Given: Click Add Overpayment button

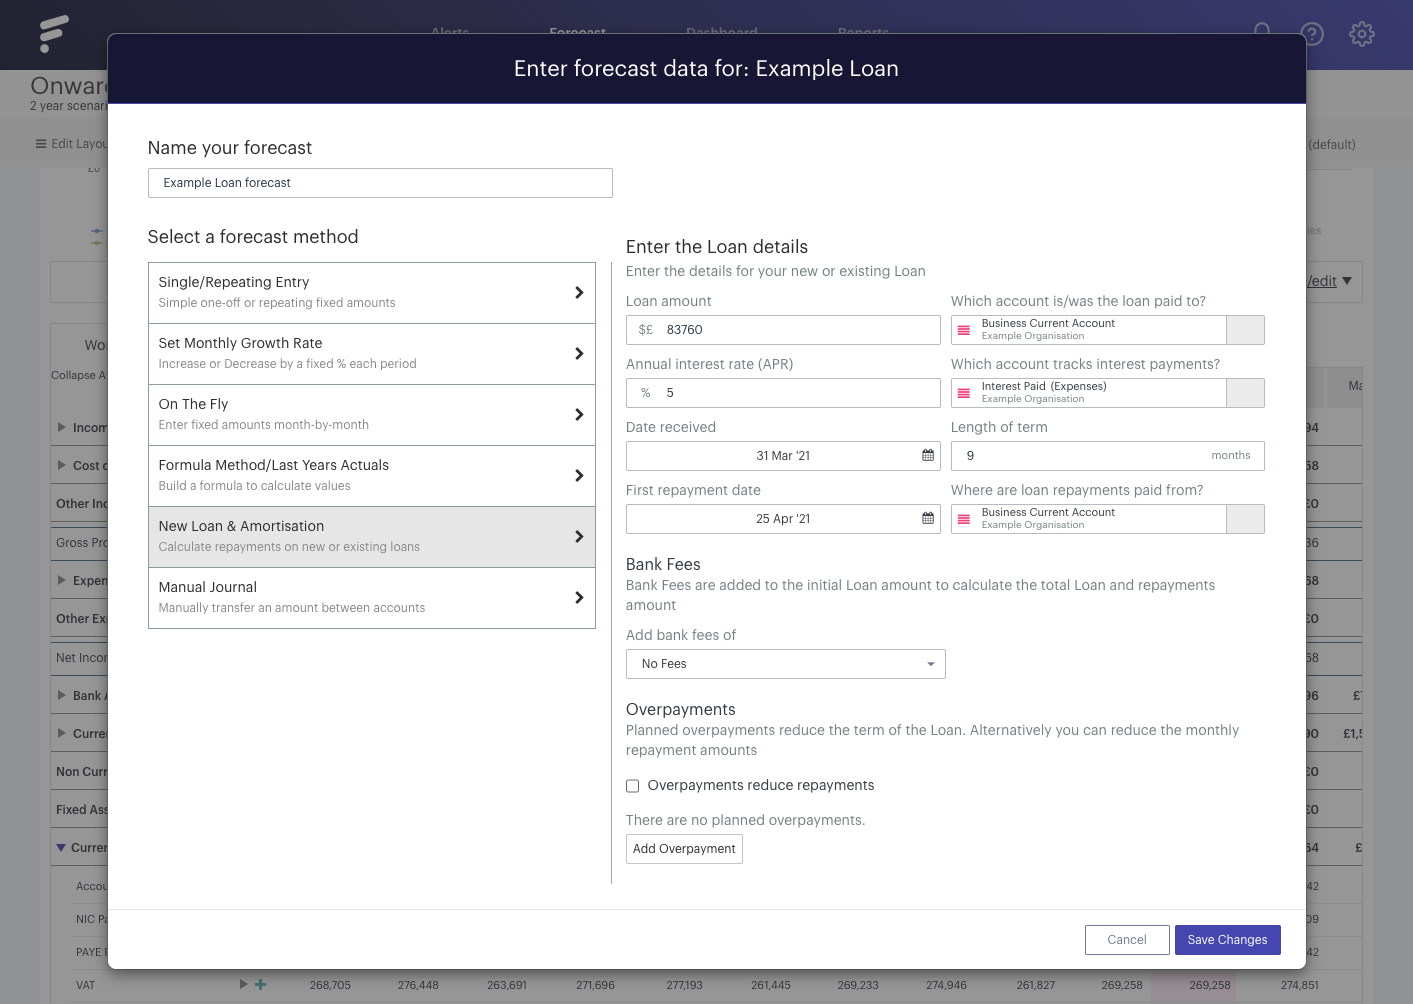Looking at the screenshot, I should tap(684, 849).
